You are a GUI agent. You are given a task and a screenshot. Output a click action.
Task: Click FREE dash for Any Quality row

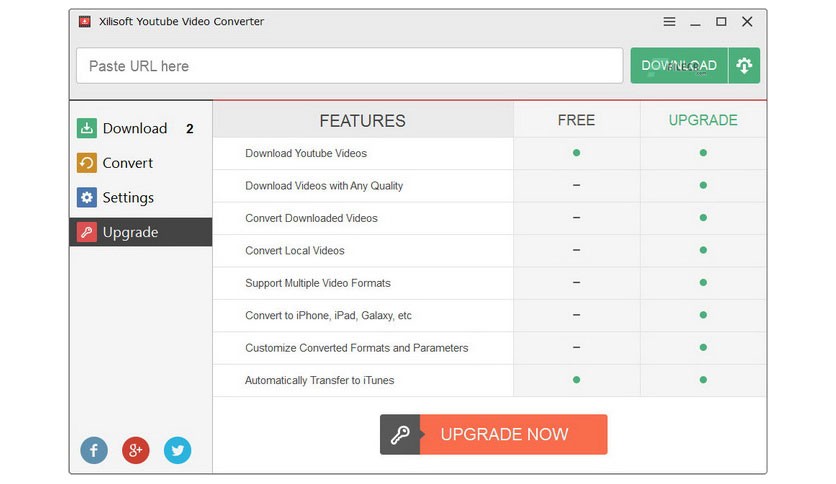tap(576, 185)
